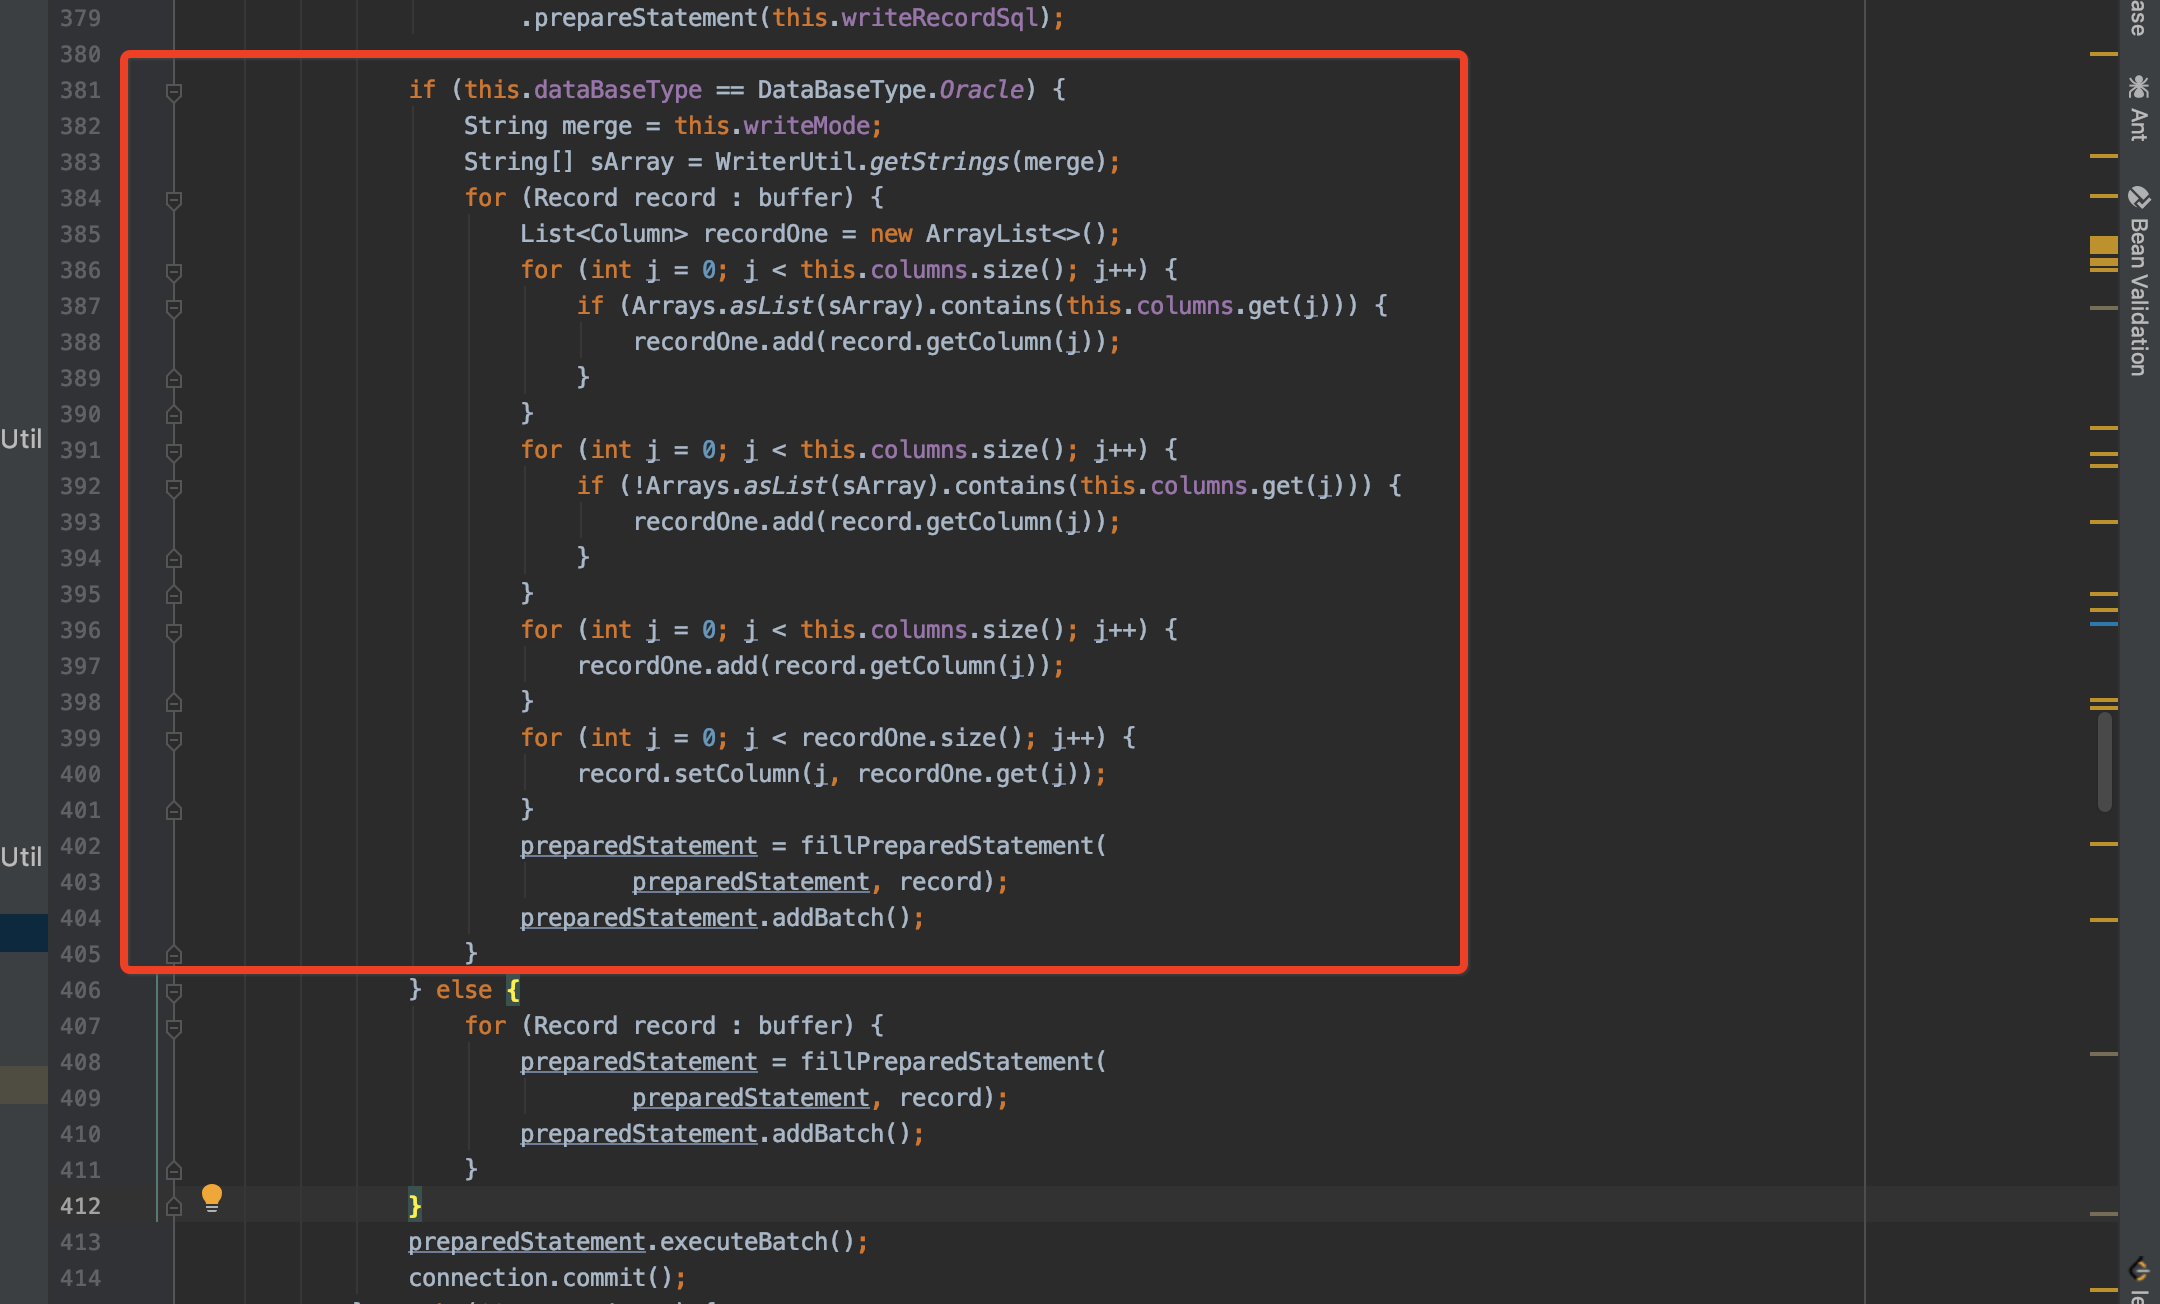Image resolution: width=2160 pixels, height=1304 pixels.
Task: Click 'fillPreparedStatement' on line 408
Action: tap(947, 1062)
